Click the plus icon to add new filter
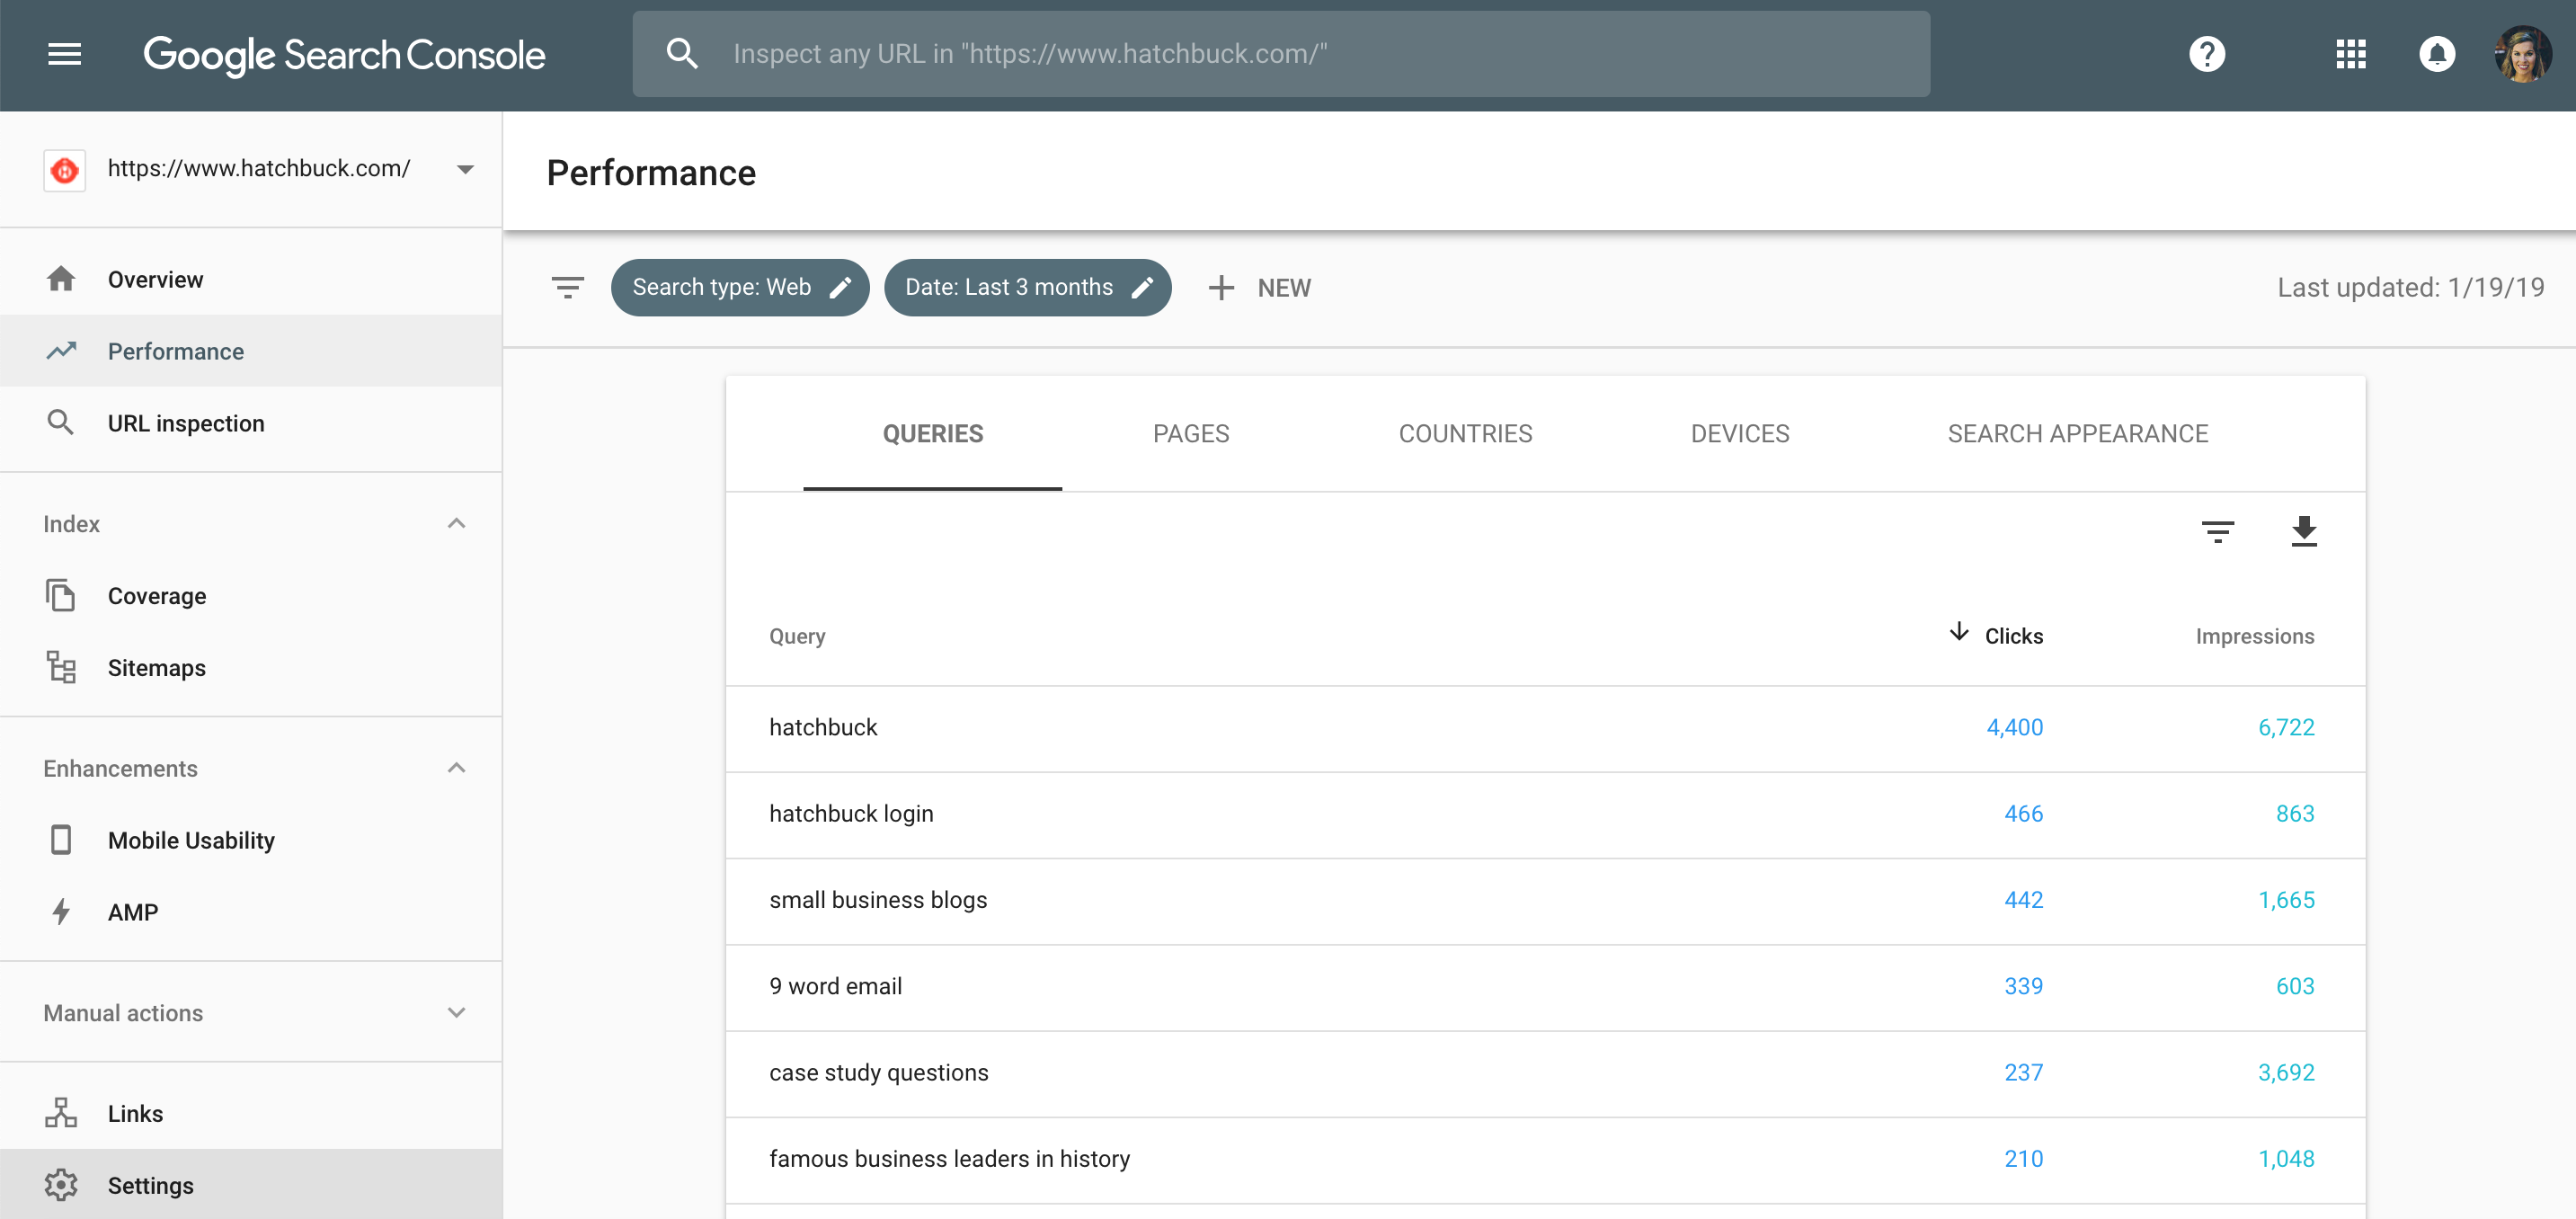This screenshot has width=2576, height=1219. [x=1220, y=288]
